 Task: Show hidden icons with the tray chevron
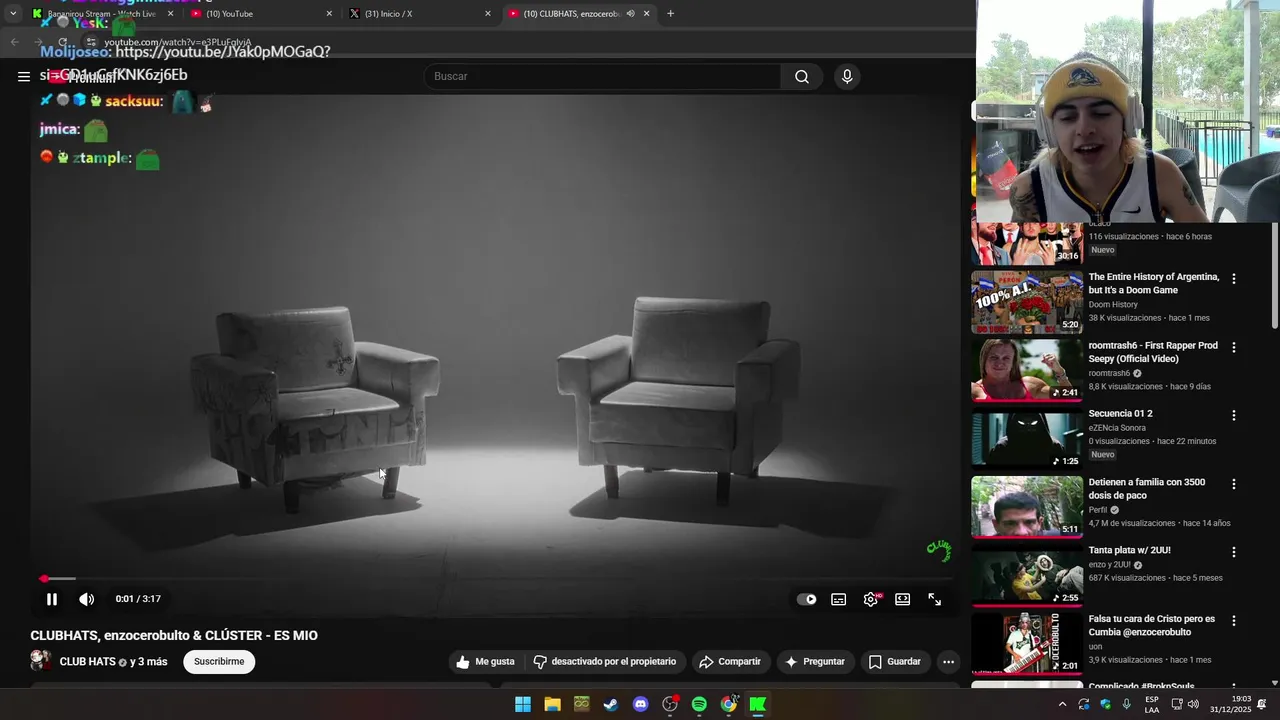click(x=1062, y=704)
